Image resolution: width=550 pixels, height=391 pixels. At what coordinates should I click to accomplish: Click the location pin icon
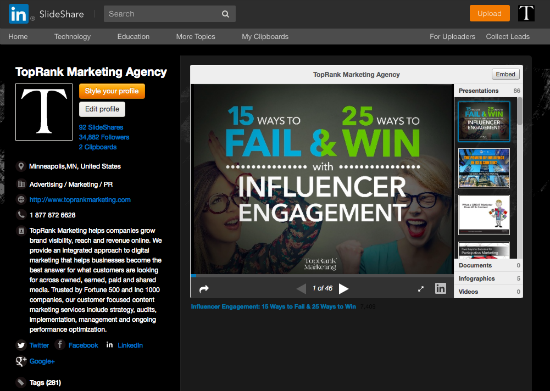pyautogui.click(x=21, y=166)
